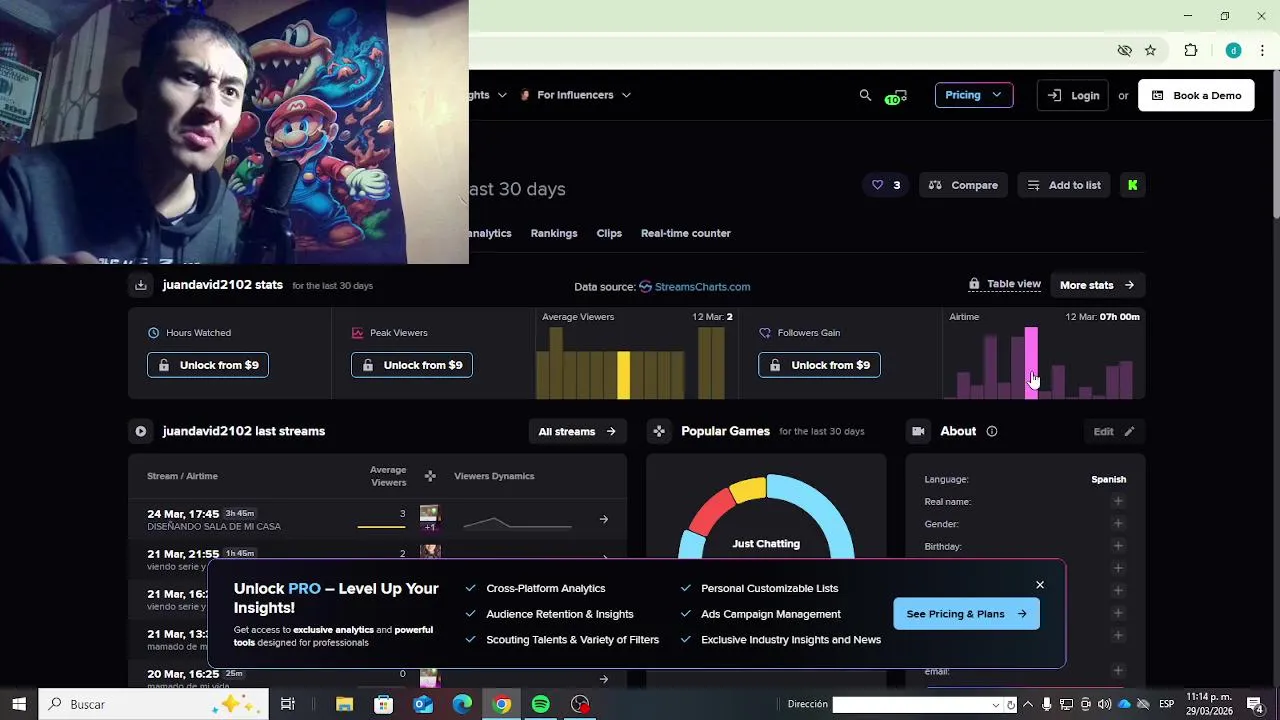Screen dimensions: 1280x720
Task: Toggle the locked Table view
Action: 1005,284
